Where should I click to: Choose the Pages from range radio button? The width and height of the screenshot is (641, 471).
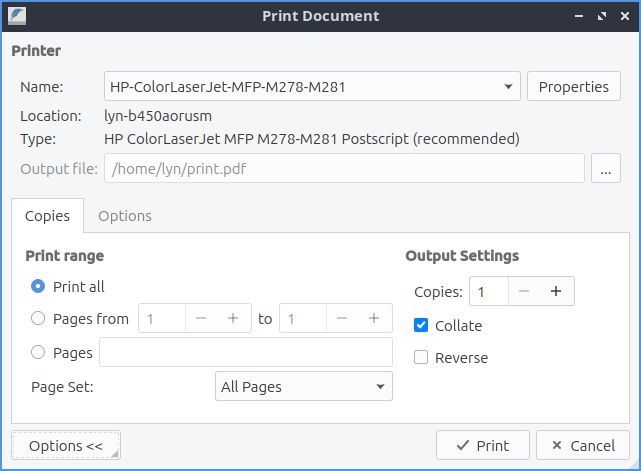pyautogui.click(x=39, y=319)
